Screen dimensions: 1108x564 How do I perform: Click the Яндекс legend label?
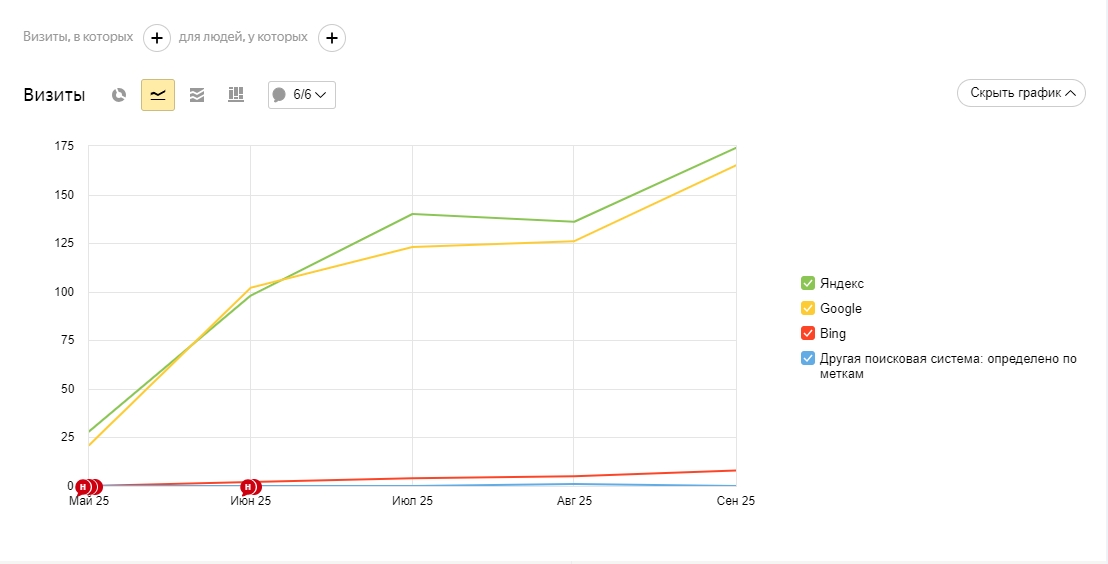point(841,283)
